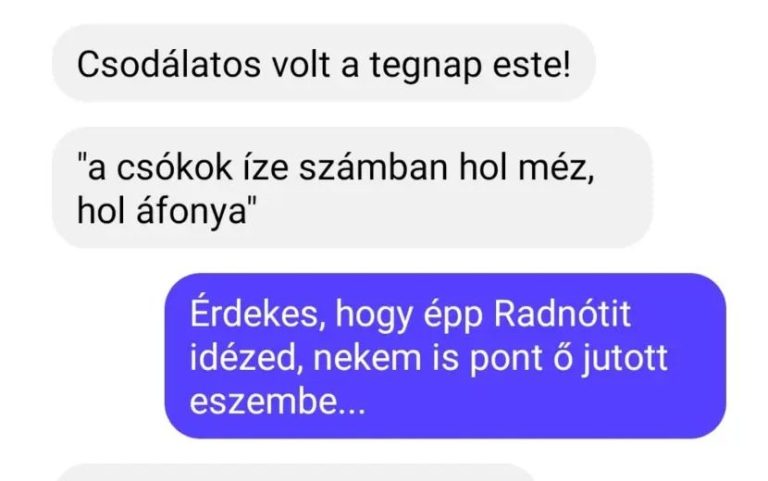Click the word "hogy" in purple bubble
Screen dimensions: 768x481
374,314
